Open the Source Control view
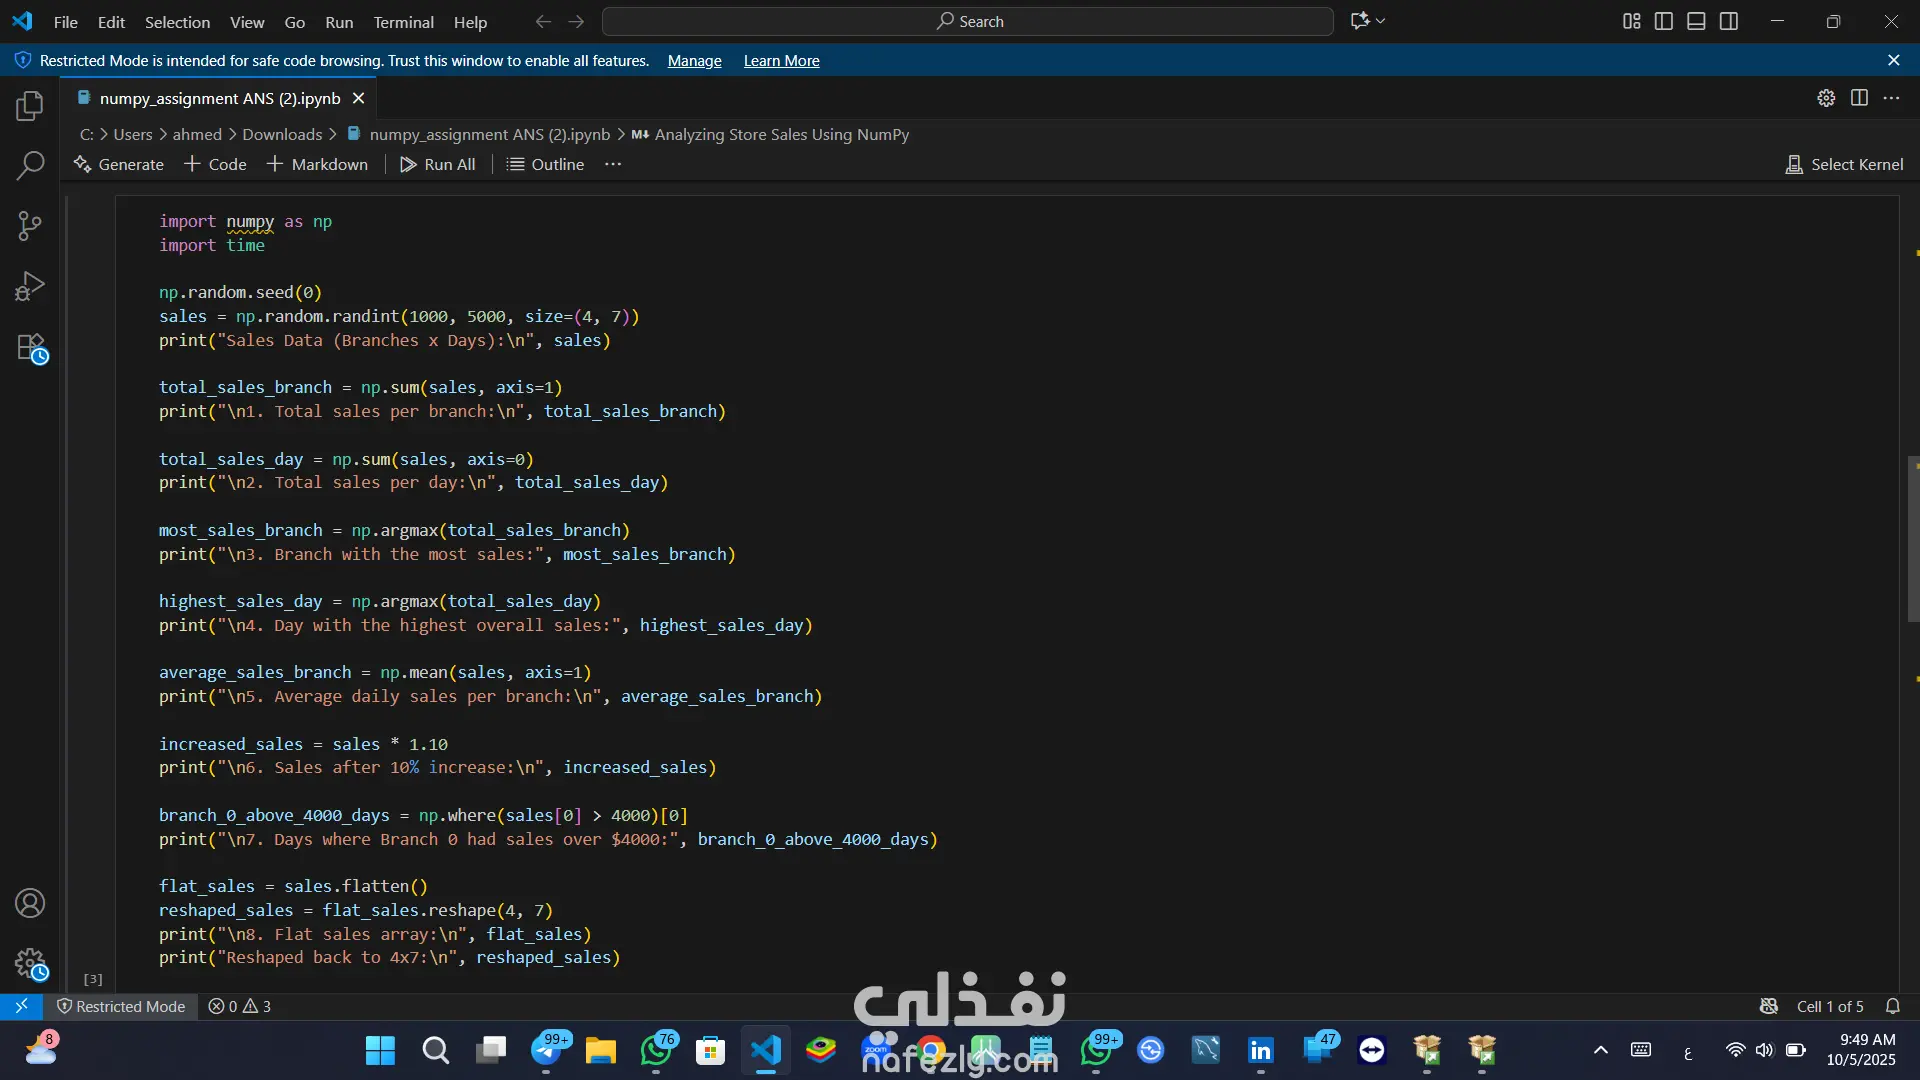 point(30,226)
